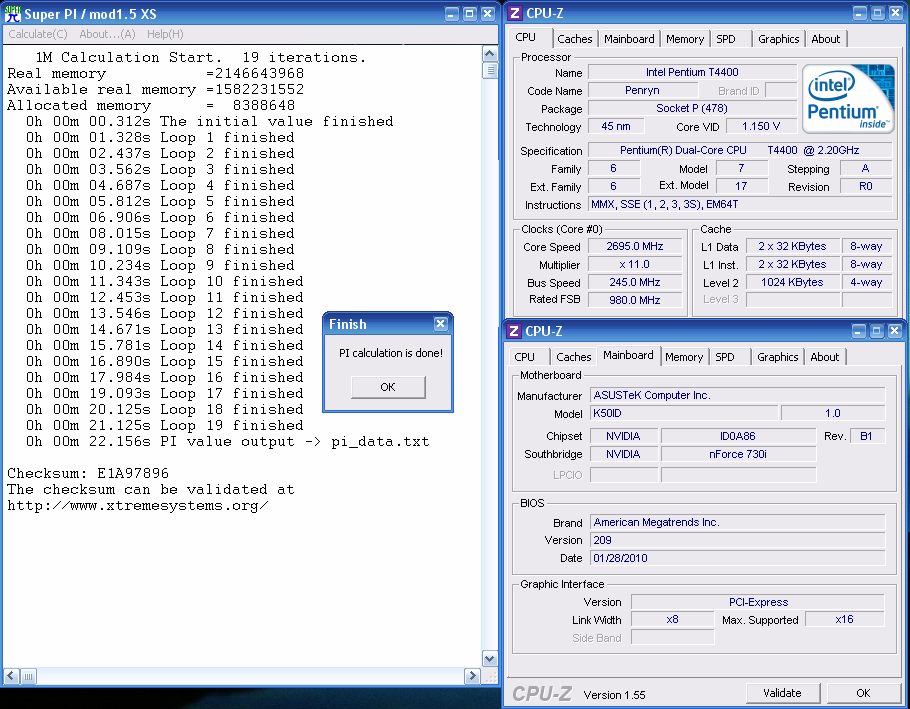
Task: Click Super PI vertical scrollbar down arrow
Action: pos(490,659)
